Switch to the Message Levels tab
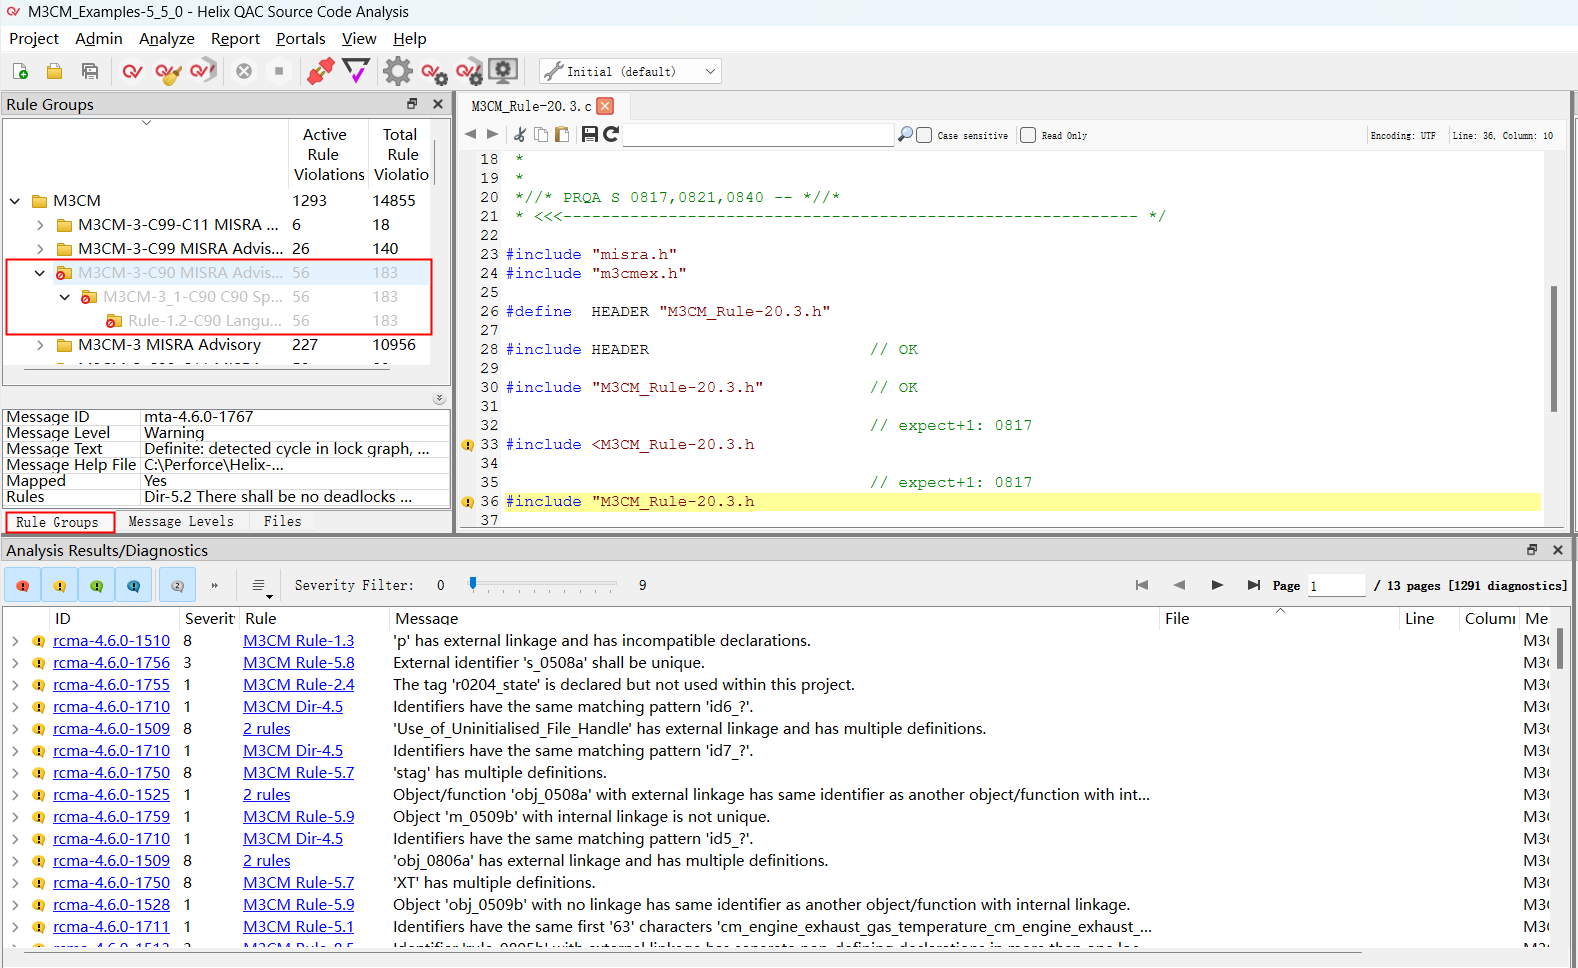 pyautogui.click(x=181, y=522)
